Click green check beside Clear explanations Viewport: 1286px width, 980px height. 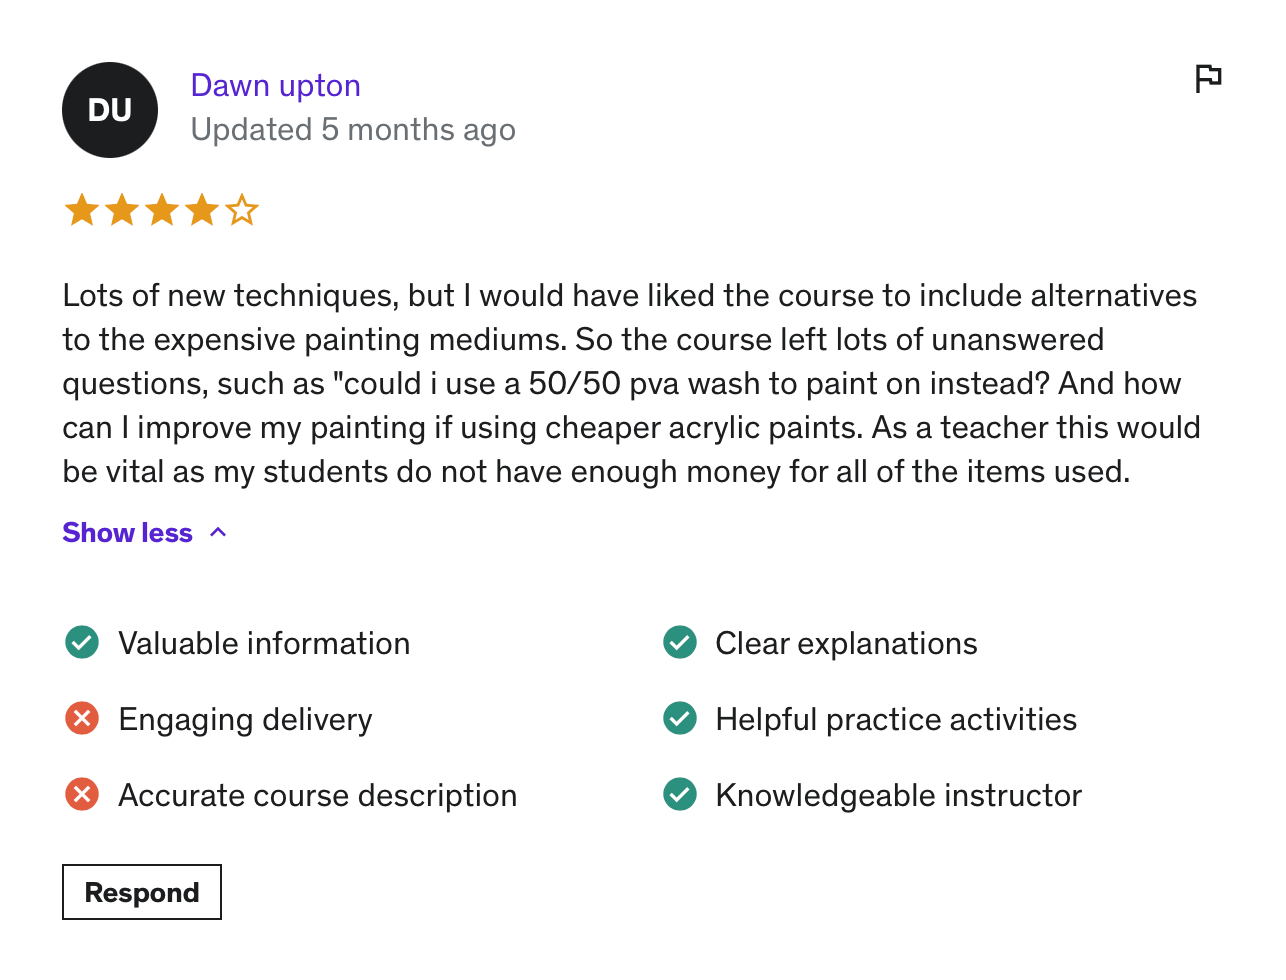680,642
